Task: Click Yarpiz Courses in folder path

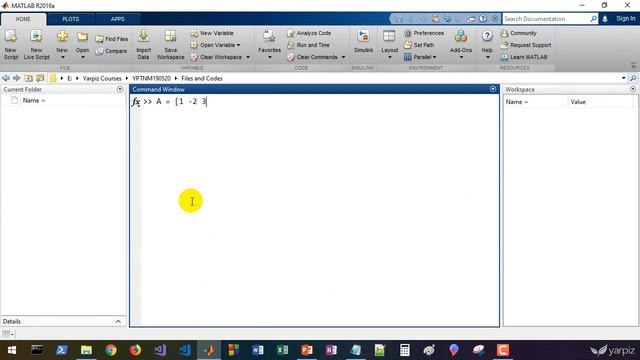Action: click(x=102, y=78)
